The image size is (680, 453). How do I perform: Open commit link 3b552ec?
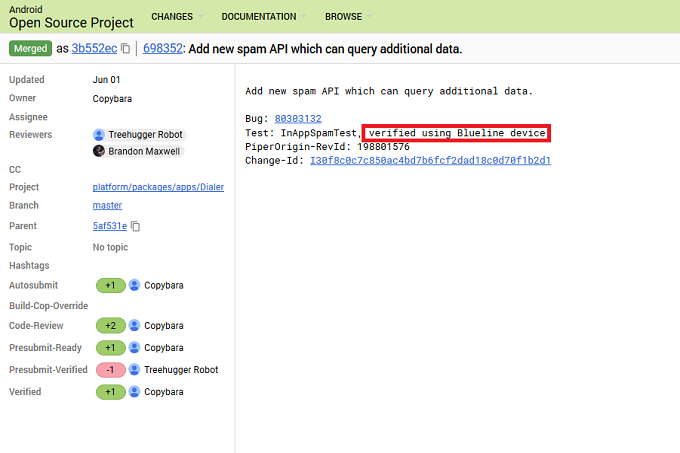(x=94, y=49)
